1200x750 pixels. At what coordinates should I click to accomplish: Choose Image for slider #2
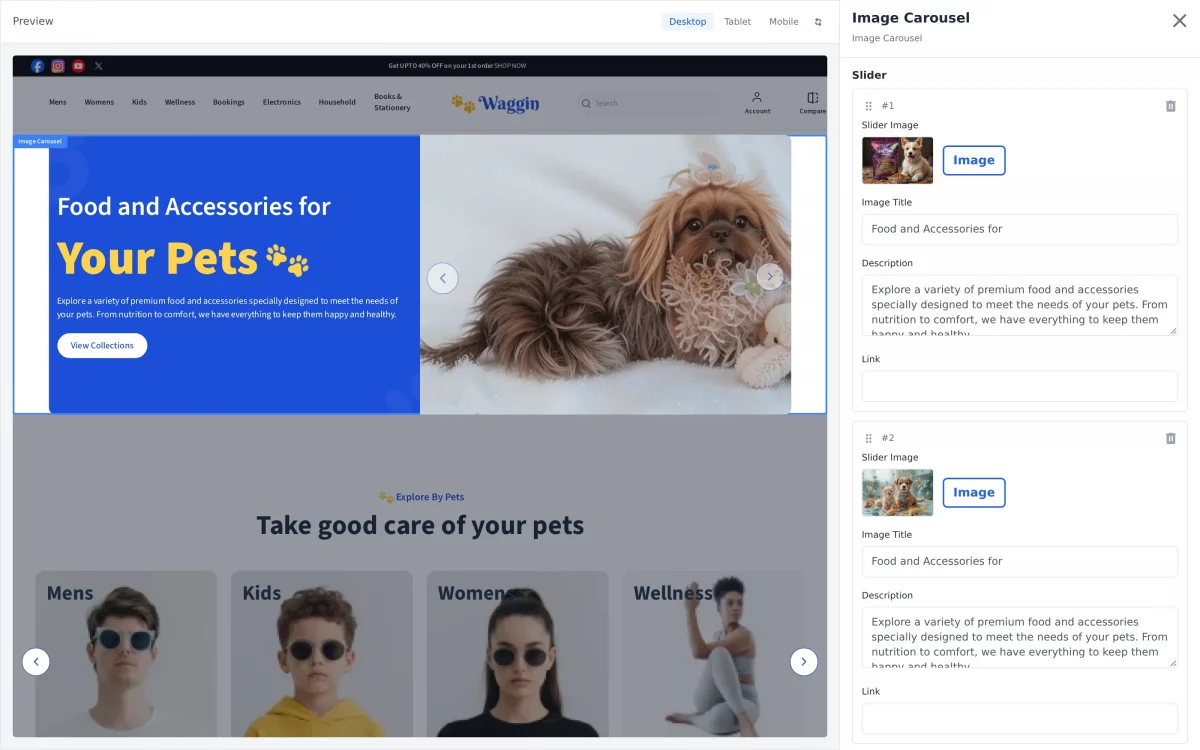pyautogui.click(x=974, y=492)
